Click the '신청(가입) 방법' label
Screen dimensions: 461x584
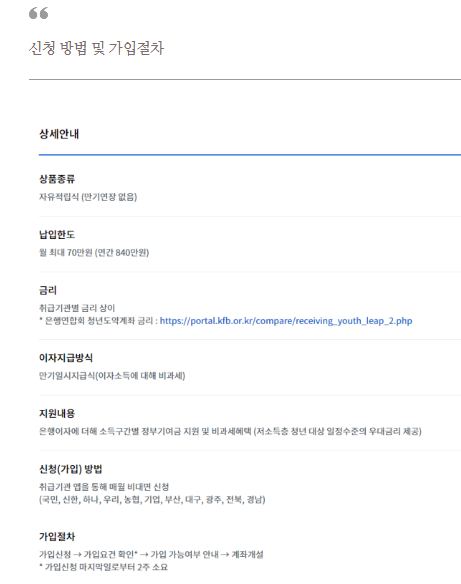pos(70,469)
